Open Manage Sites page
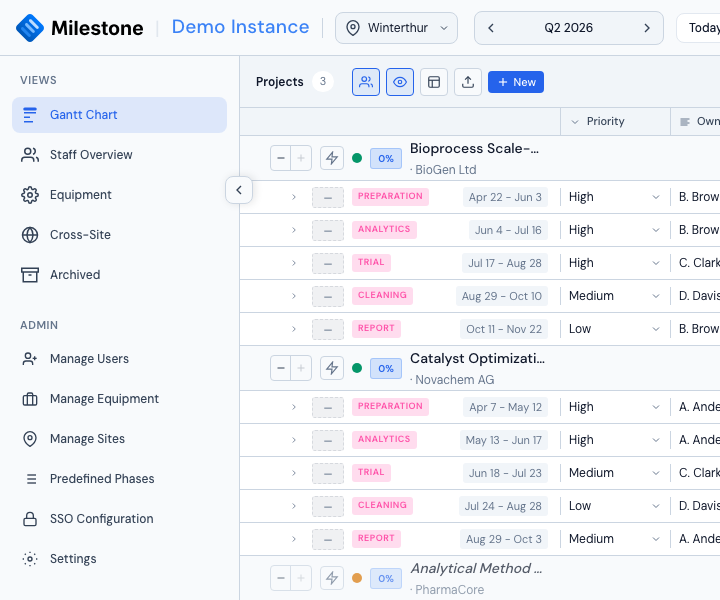 point(119,438)
